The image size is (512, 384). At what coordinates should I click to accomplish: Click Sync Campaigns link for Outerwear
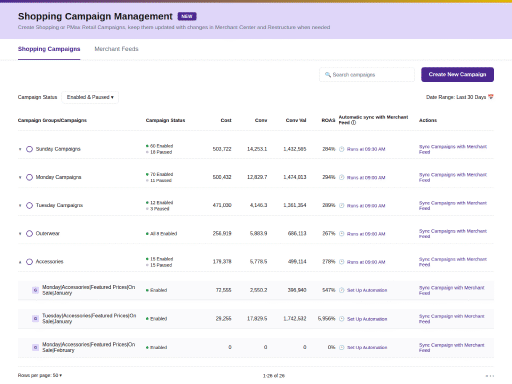pyautogui.click(x=453, y=234)
